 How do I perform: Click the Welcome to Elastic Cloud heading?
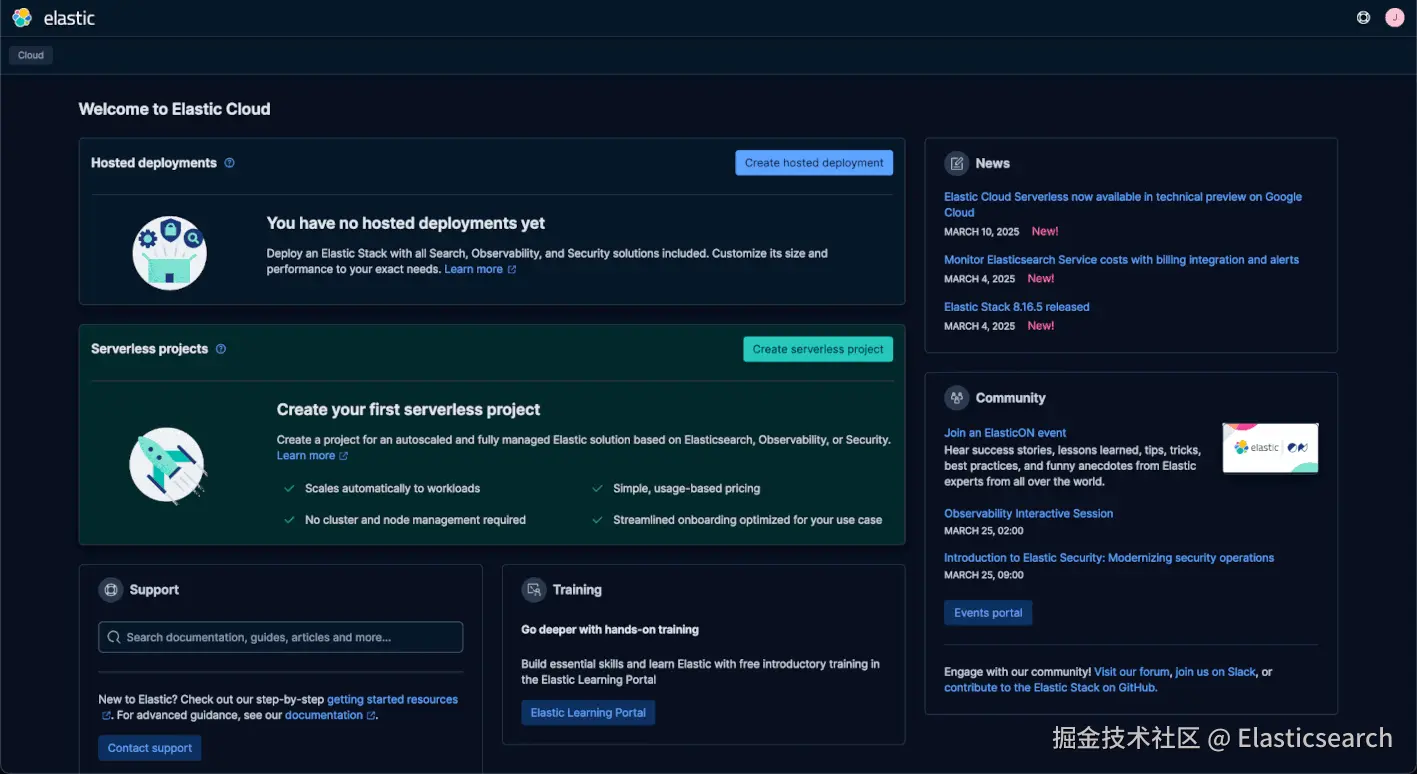coord(175,109)
